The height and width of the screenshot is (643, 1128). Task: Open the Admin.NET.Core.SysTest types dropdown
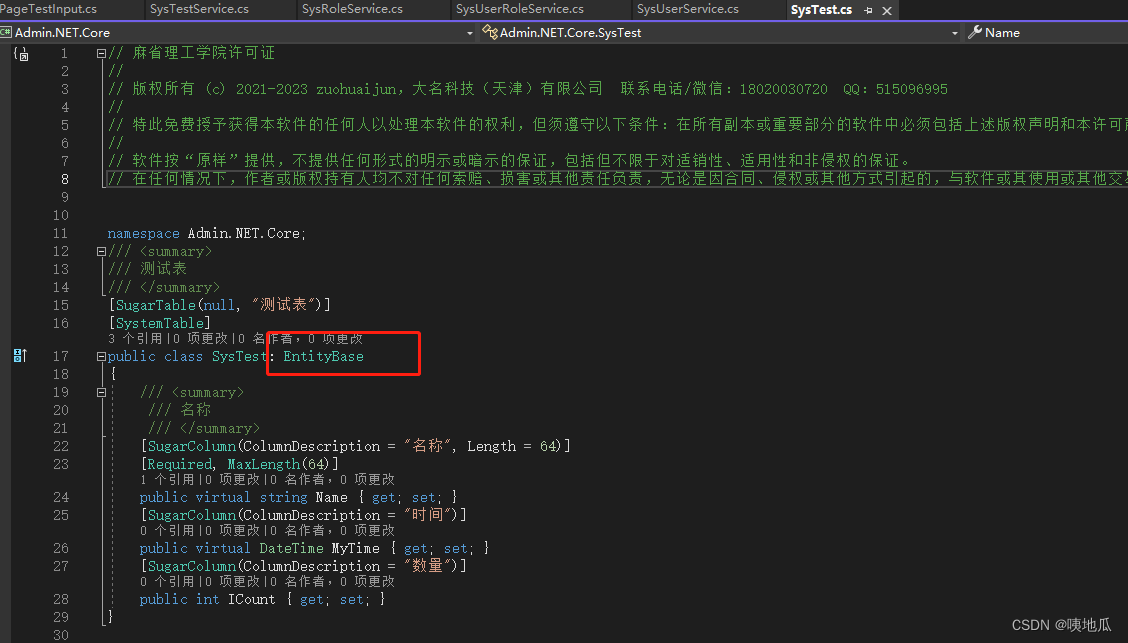pyautogui.click(x=955, y=32)
